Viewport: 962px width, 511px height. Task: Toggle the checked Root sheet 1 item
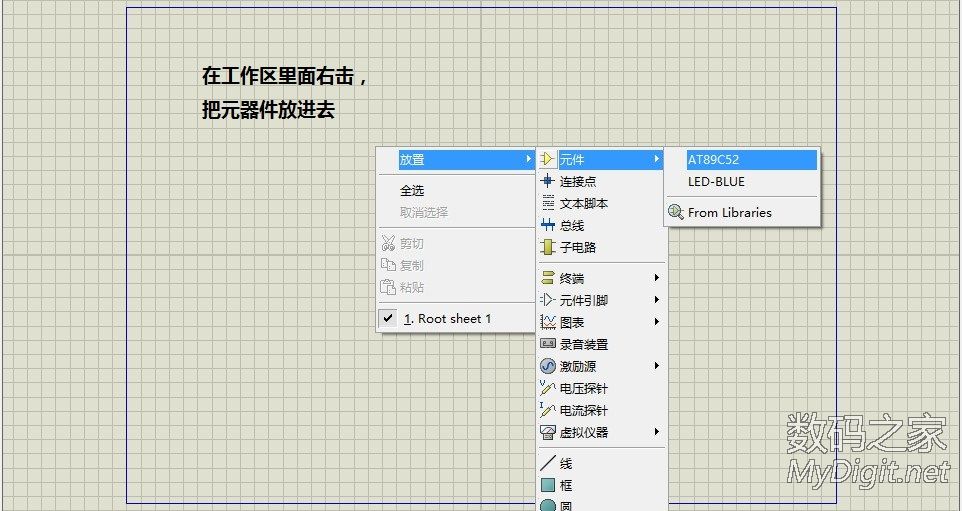446,318
